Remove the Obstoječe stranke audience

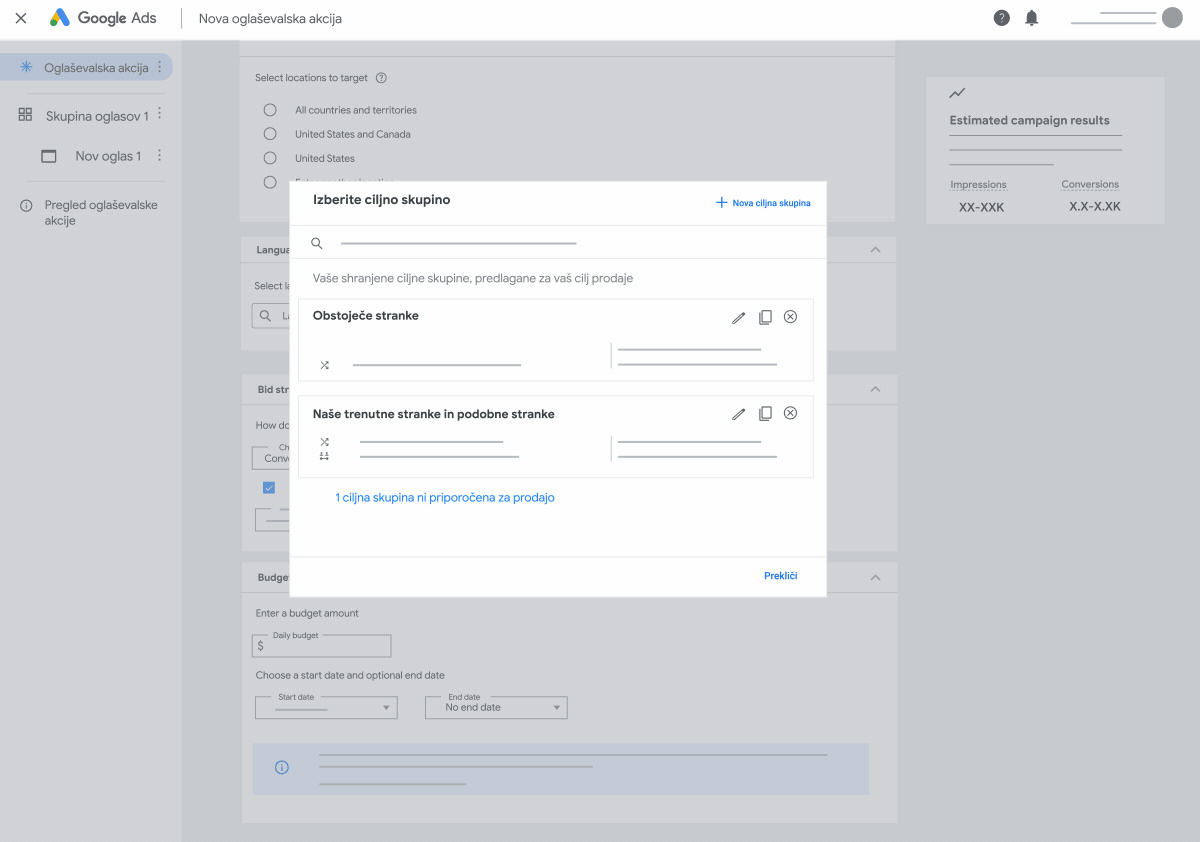(790, 317)
